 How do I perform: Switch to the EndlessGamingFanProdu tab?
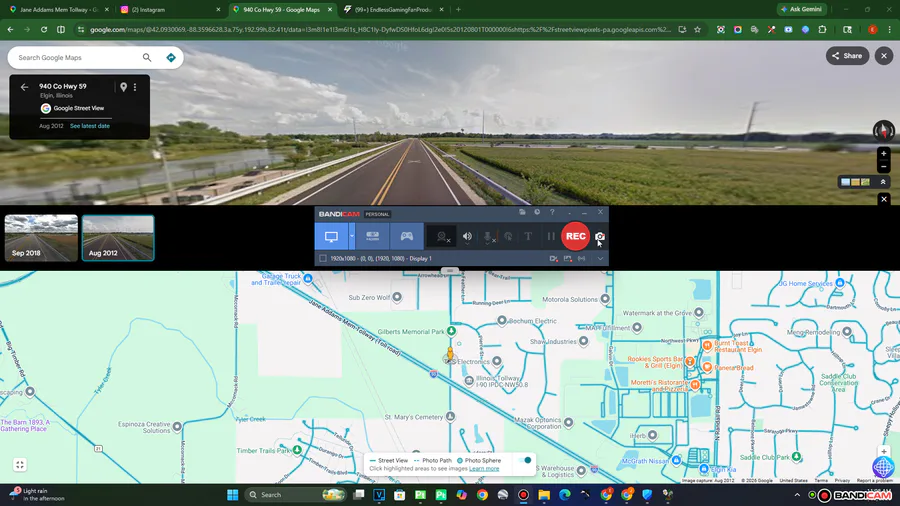tap(394, 10)
